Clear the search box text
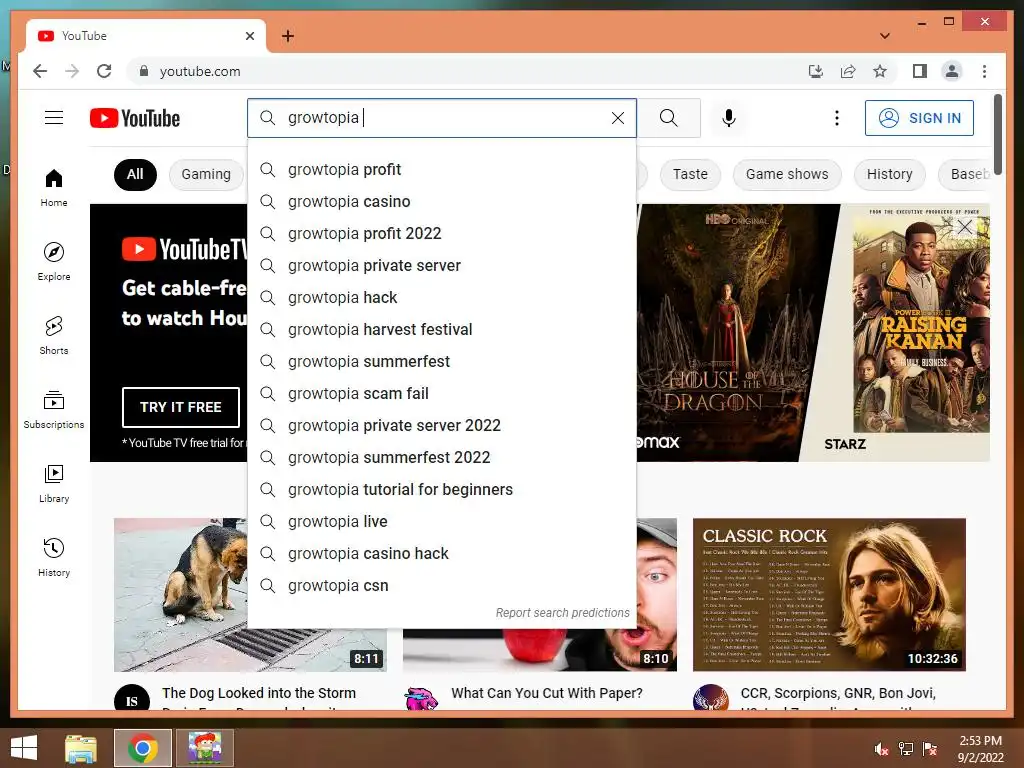This screenshot has width=1024, height=768. pyautogui.click(x=618, y=118)
